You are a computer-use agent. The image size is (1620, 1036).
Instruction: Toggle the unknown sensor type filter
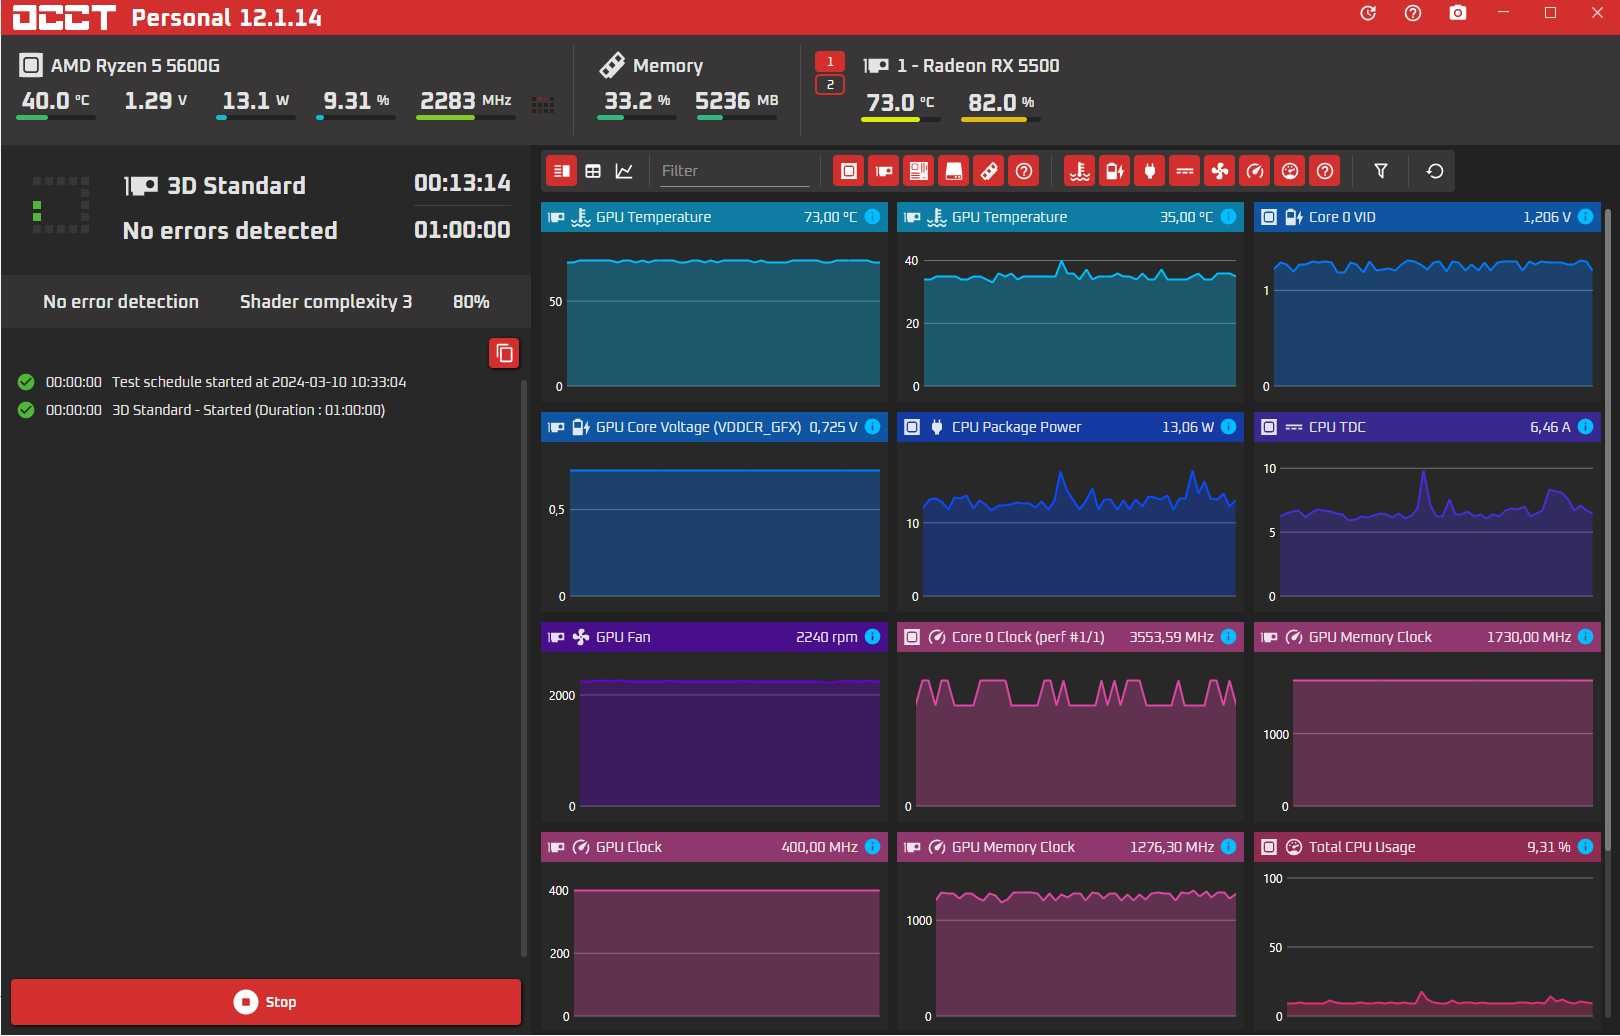pos(1325,171)
